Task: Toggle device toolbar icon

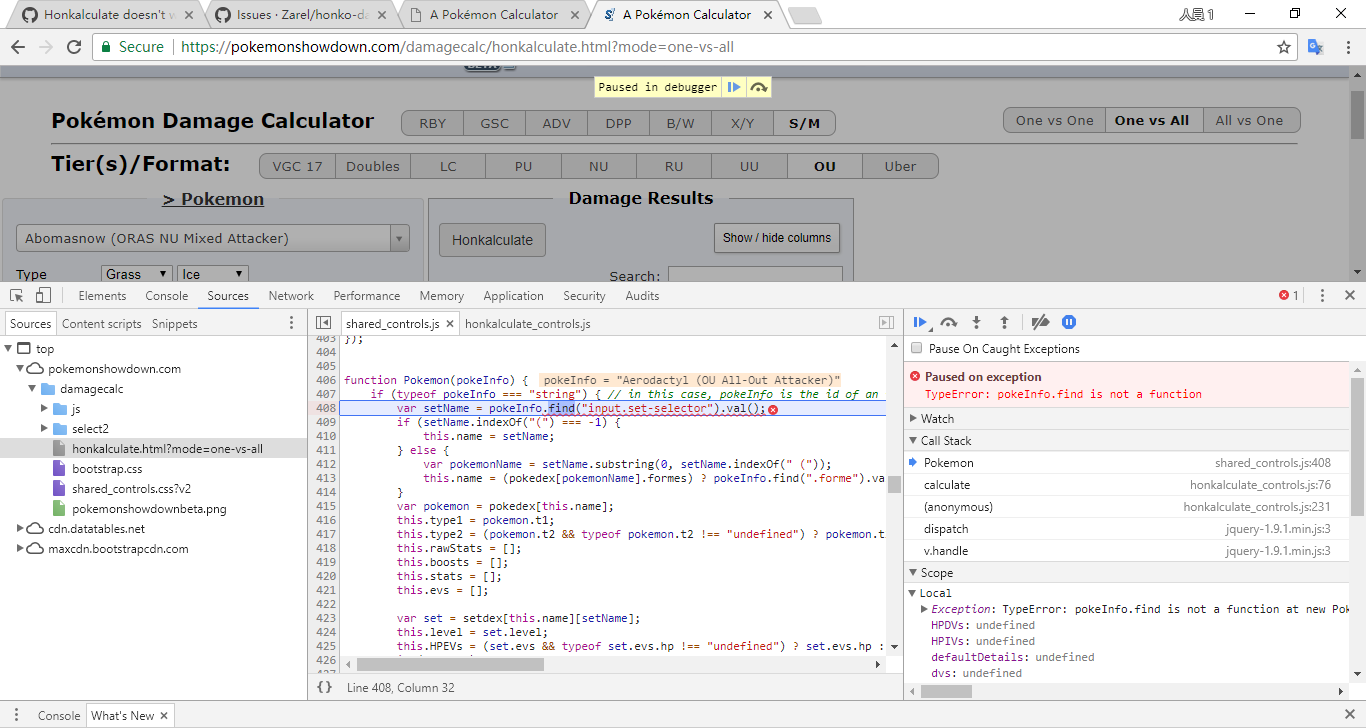Action: 43,296
